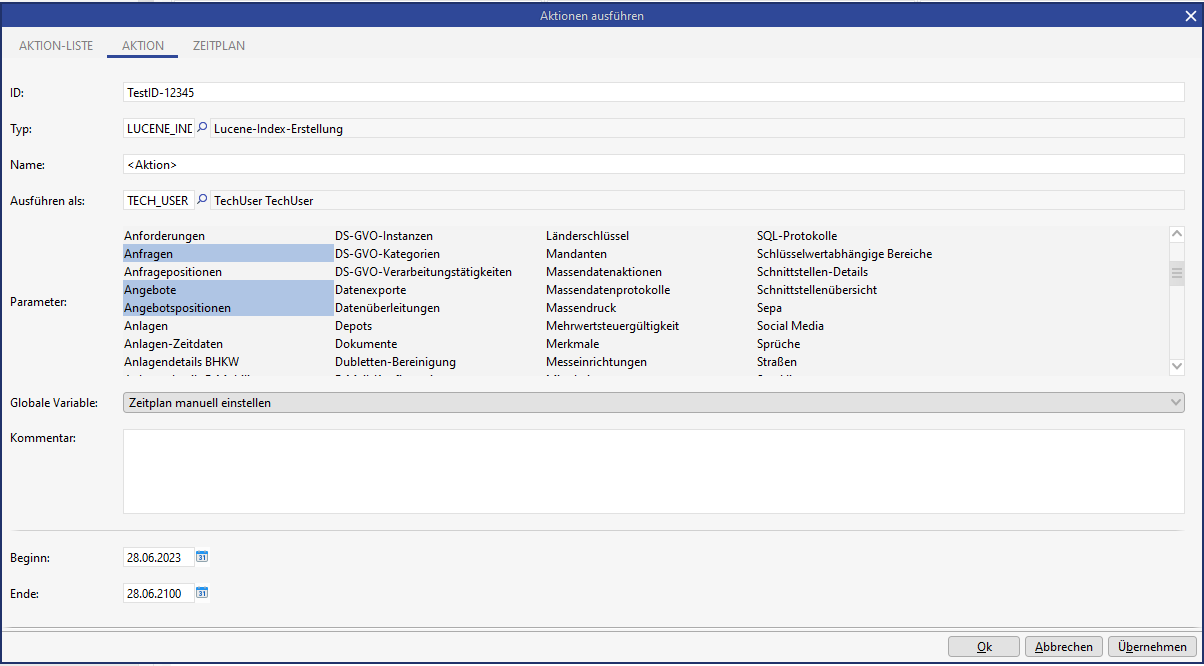Select the Datenexporte parameter item
The image size is (1204, 666).
(371, 290)
